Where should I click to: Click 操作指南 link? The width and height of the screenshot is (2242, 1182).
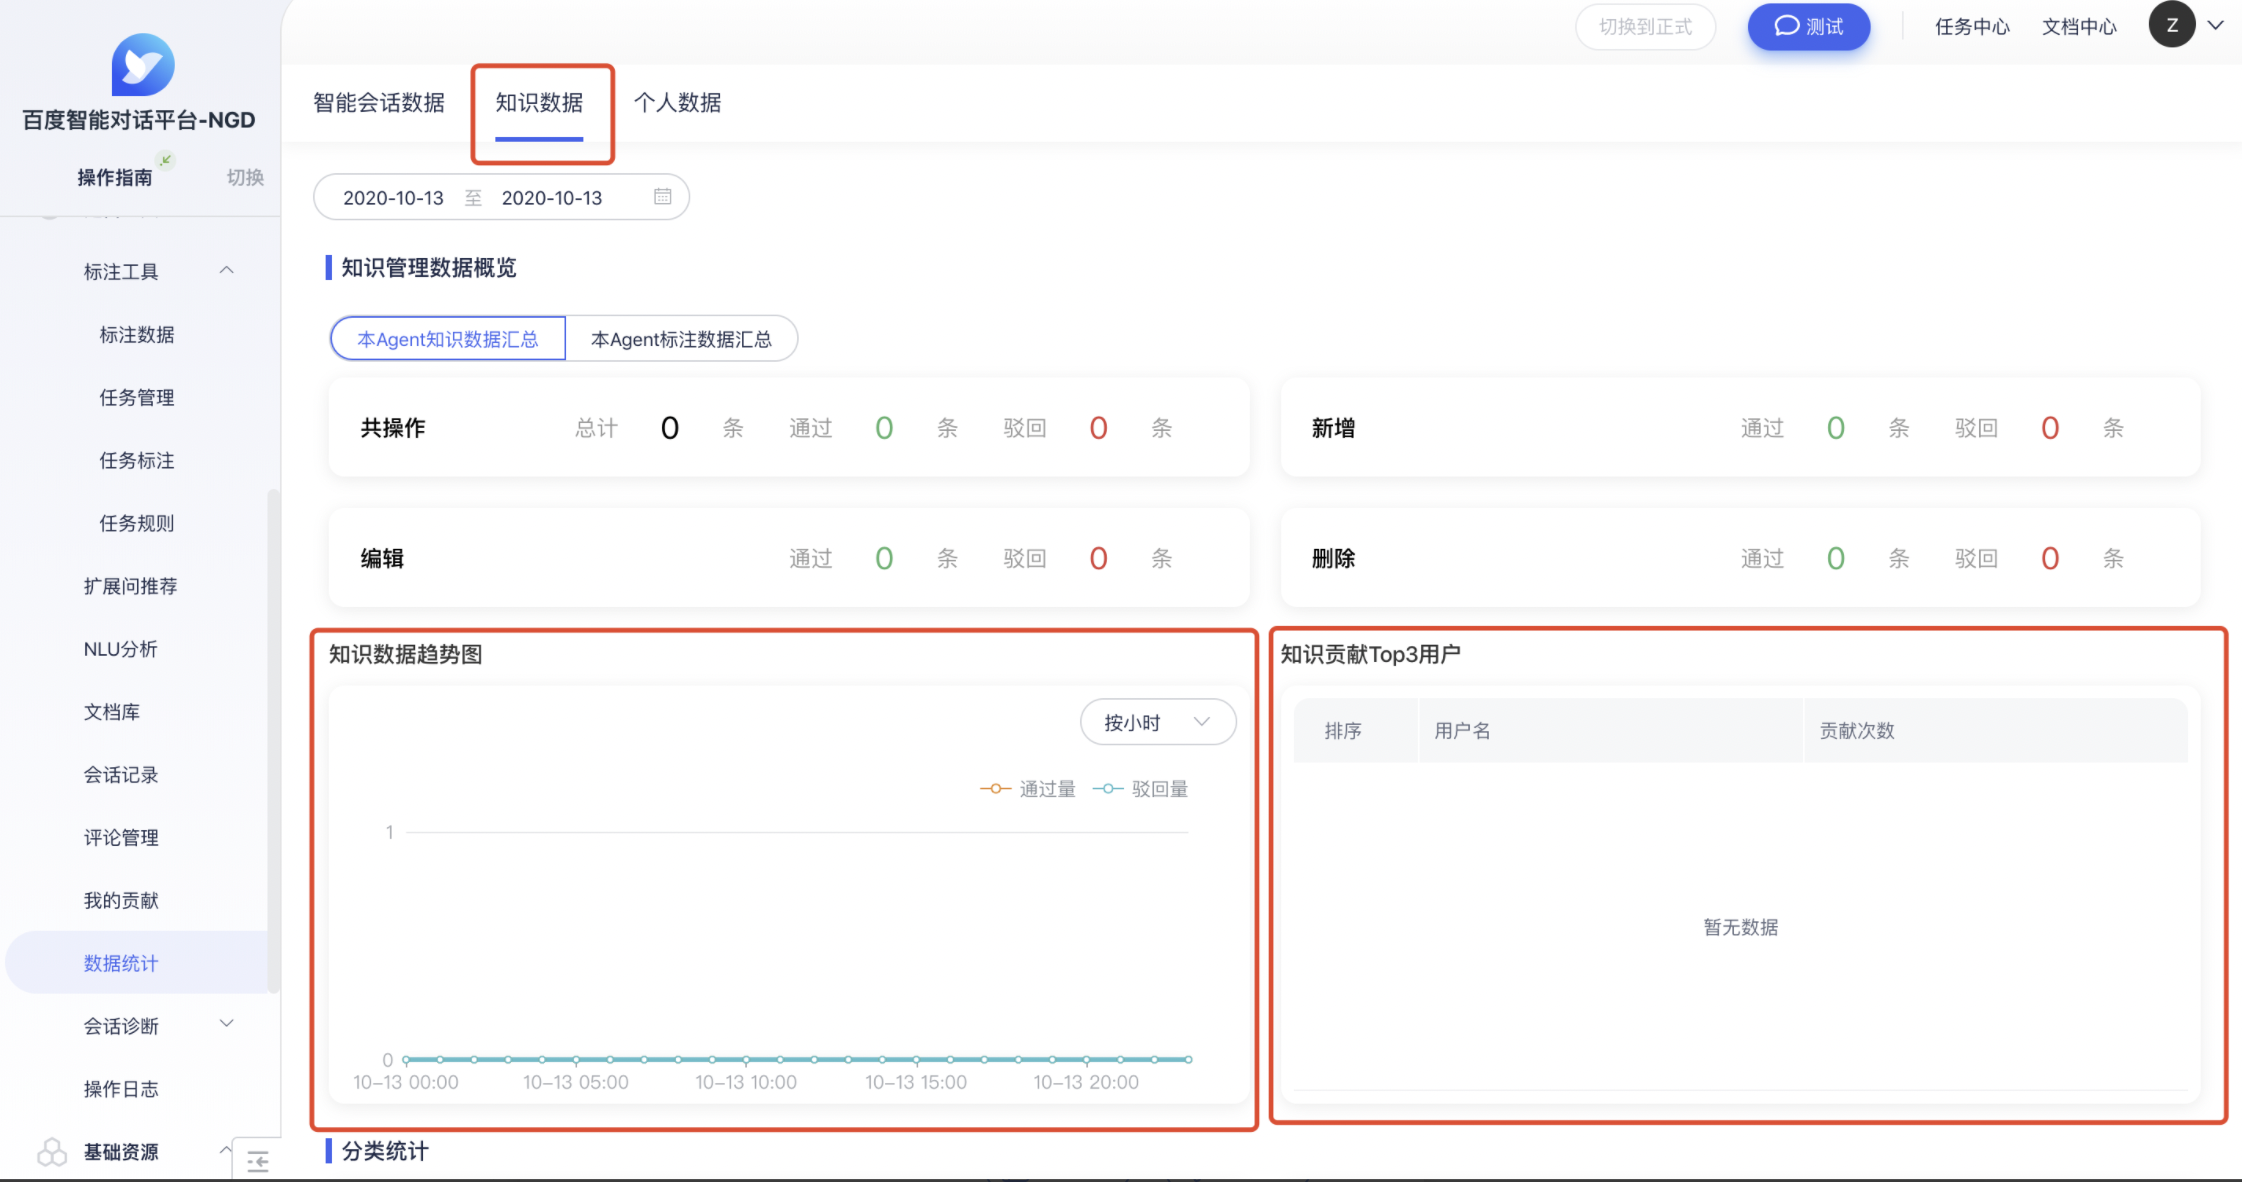115,178
